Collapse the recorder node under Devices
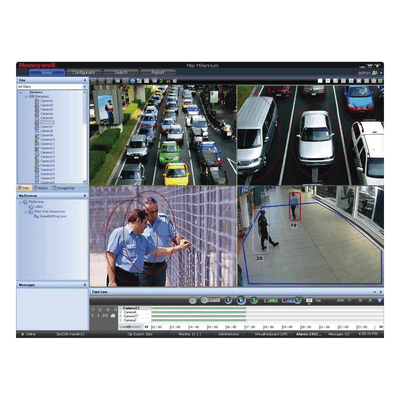This screenshot has width=400, height=400. tap(26, 97)
